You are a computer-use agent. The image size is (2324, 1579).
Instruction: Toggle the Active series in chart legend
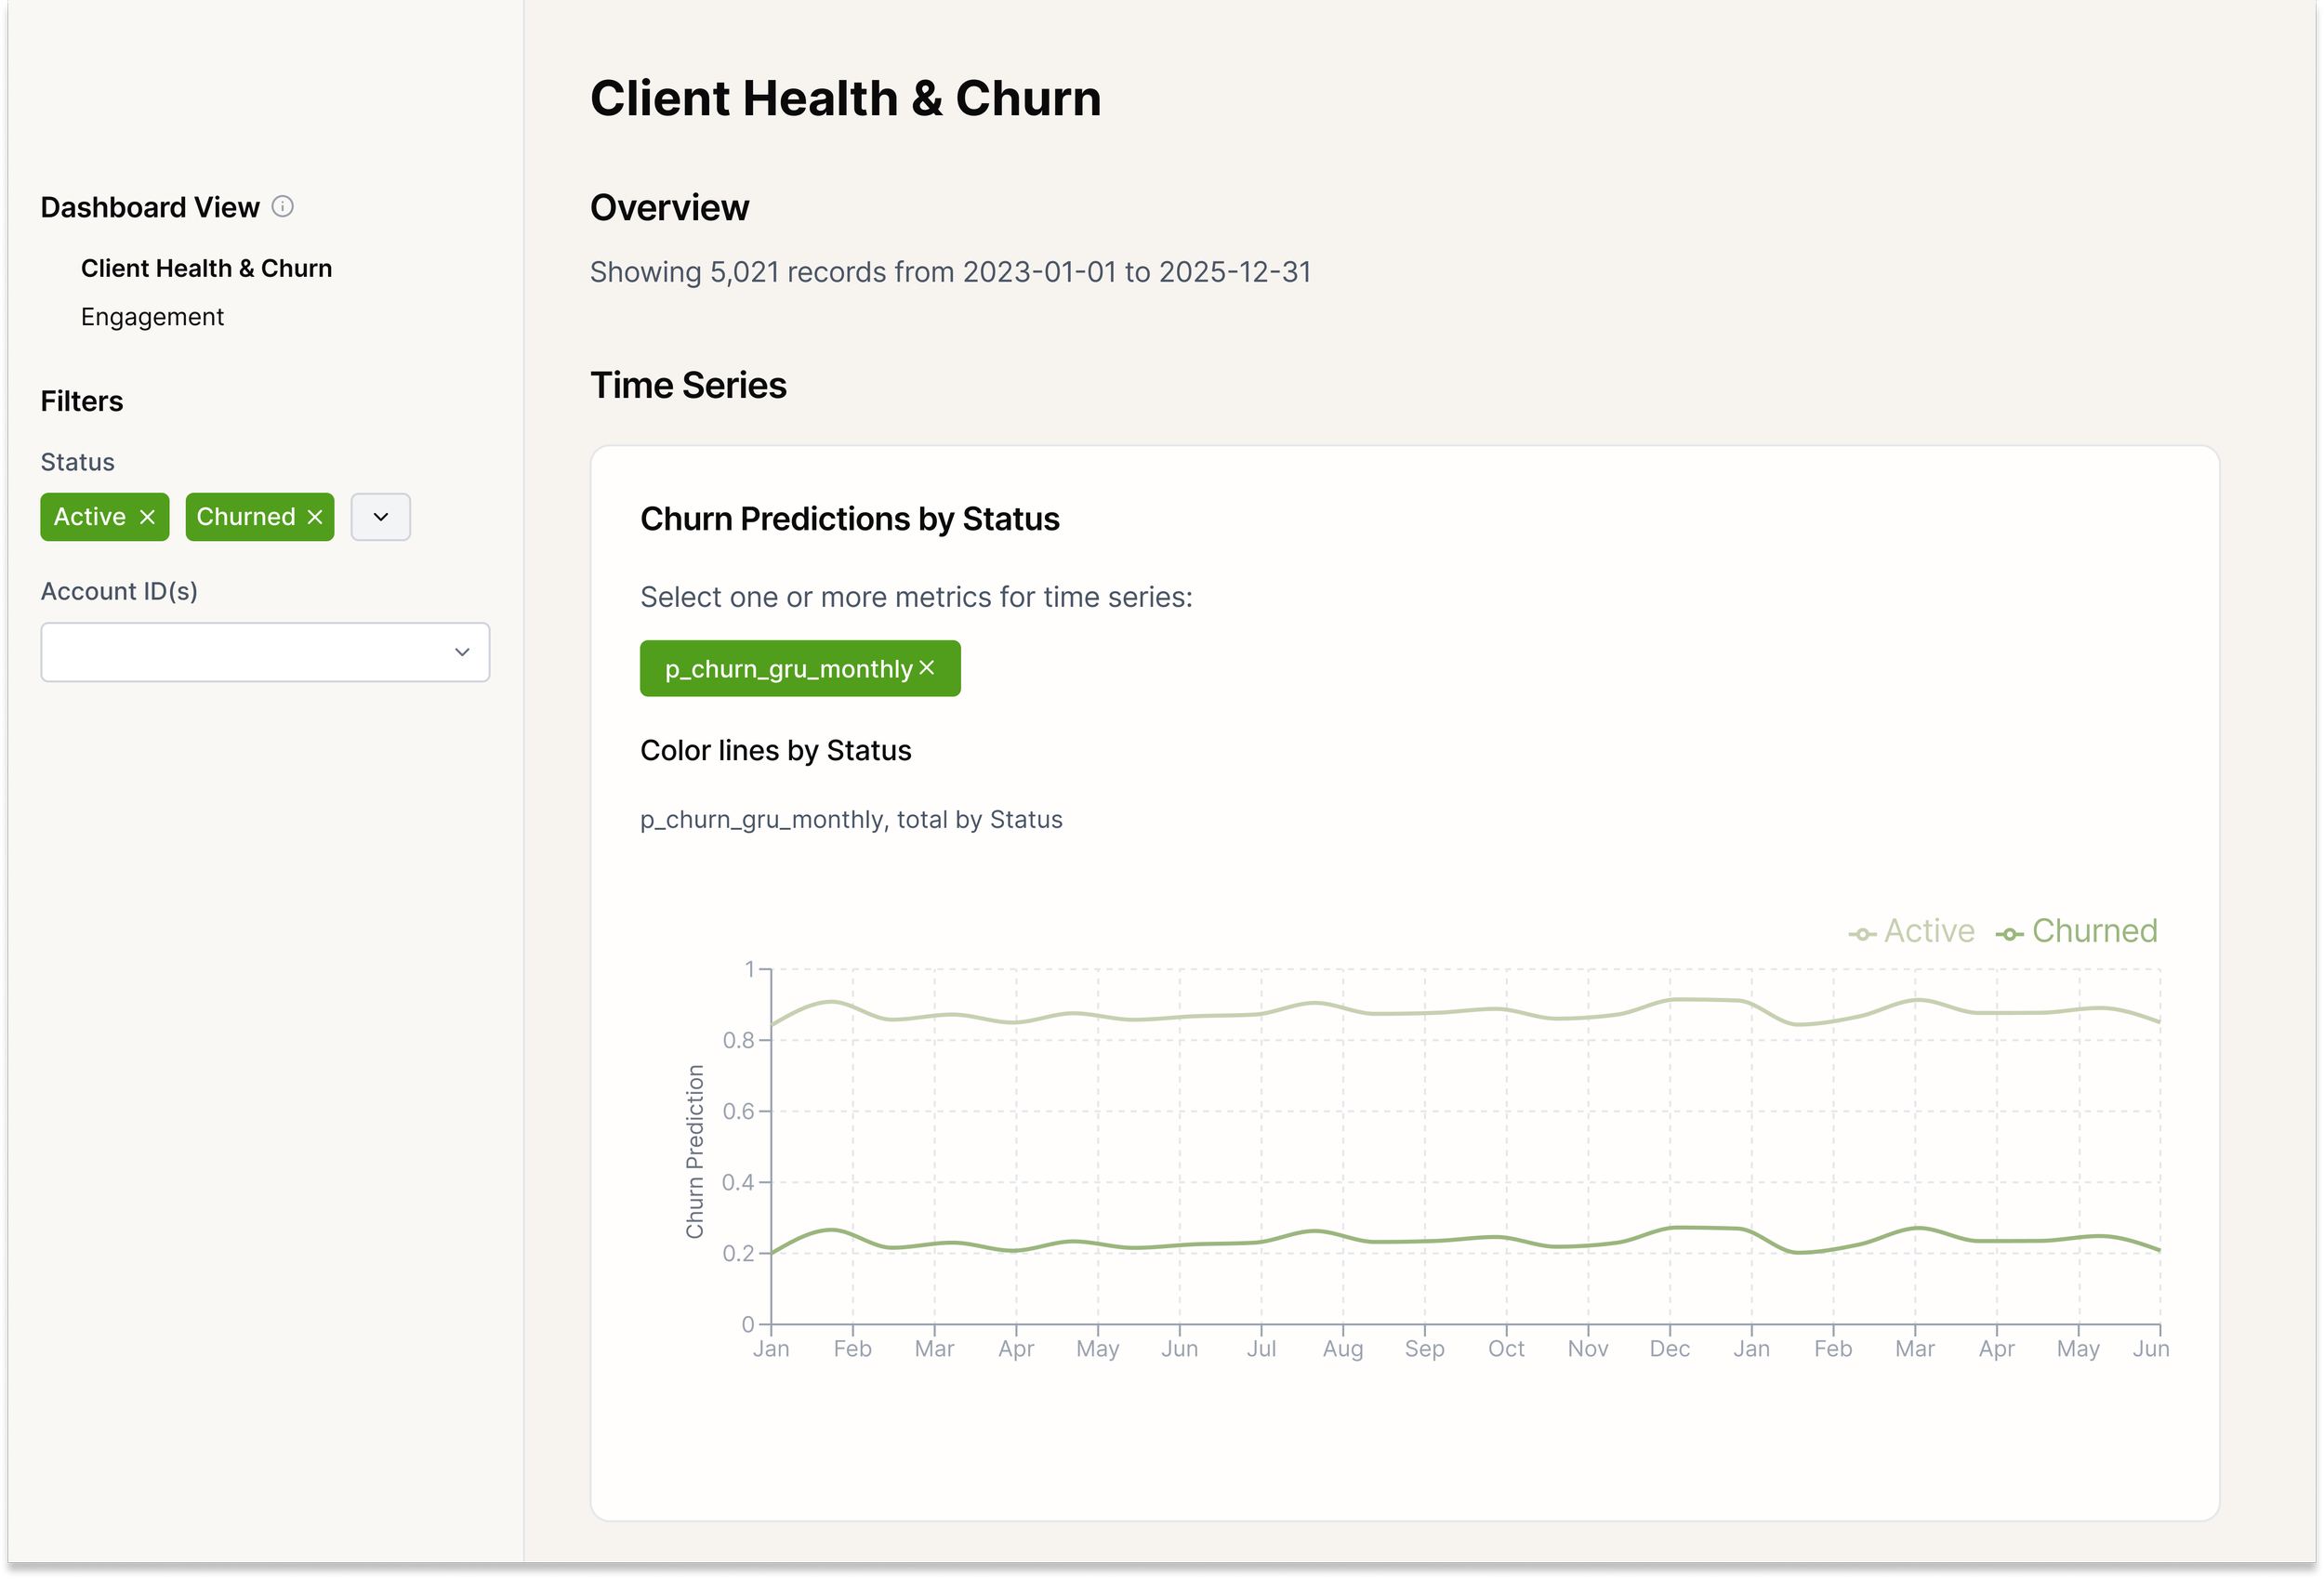[x=1911, y=931]
